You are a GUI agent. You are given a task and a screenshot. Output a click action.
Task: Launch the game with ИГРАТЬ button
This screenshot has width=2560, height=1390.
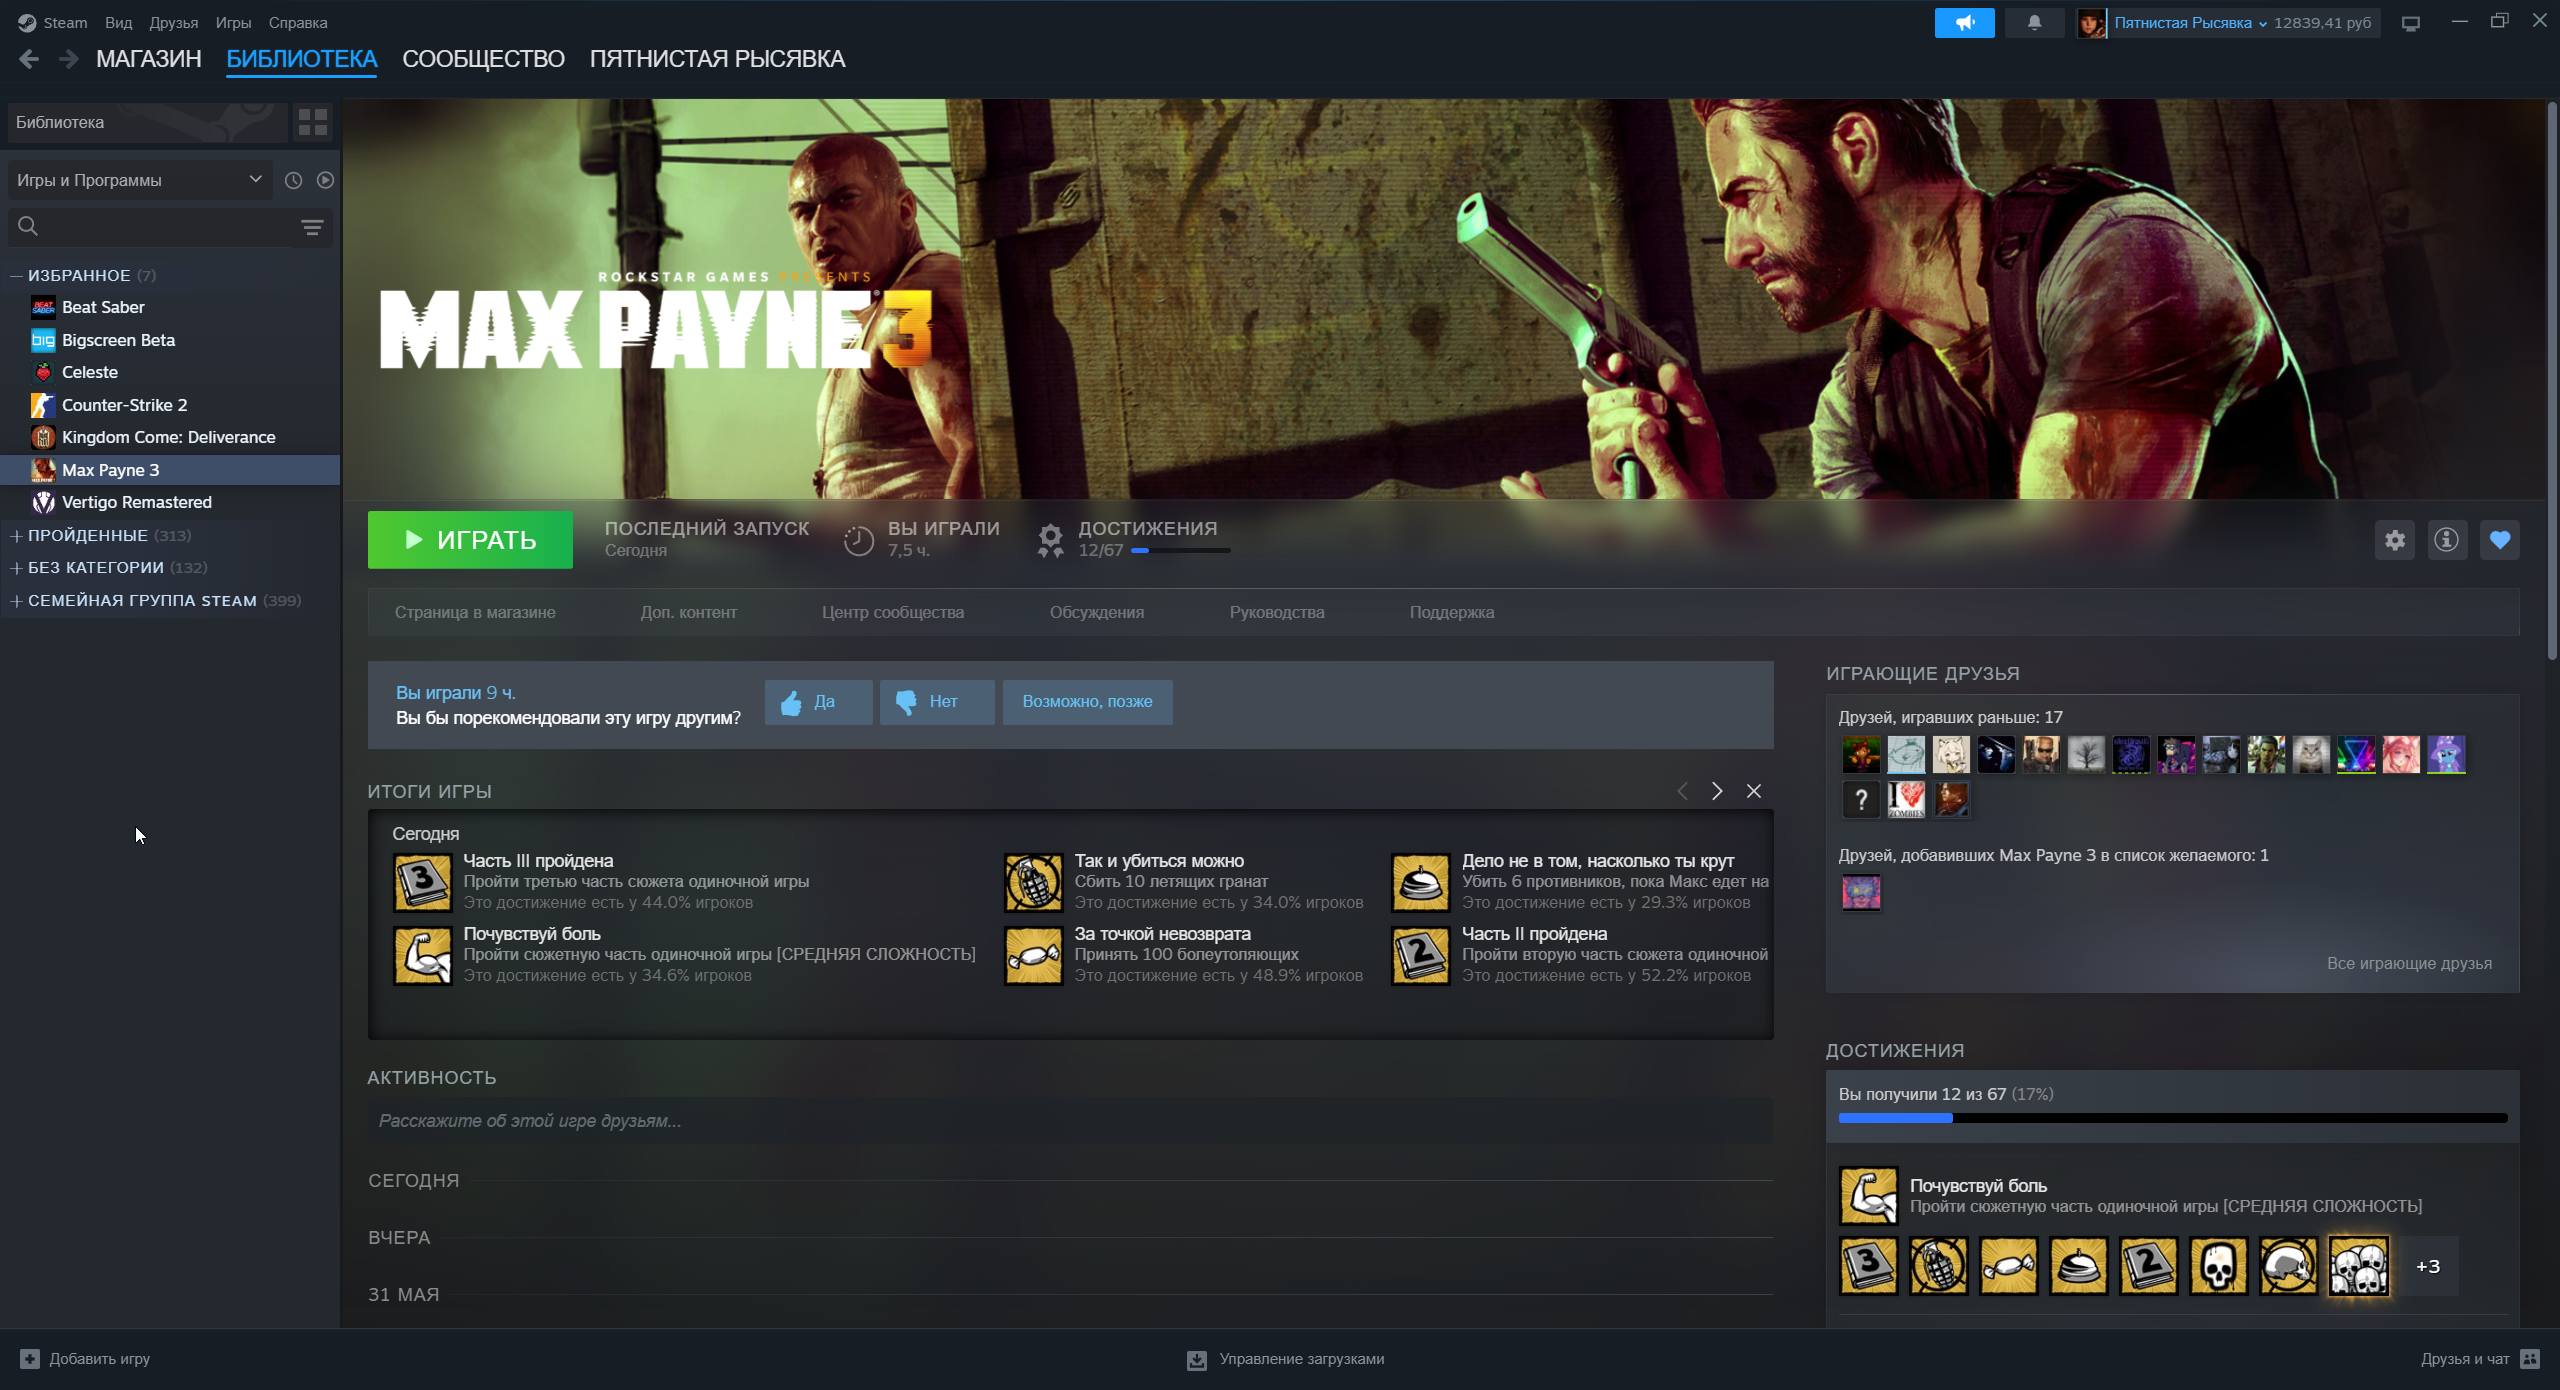(x=470, y=540)
